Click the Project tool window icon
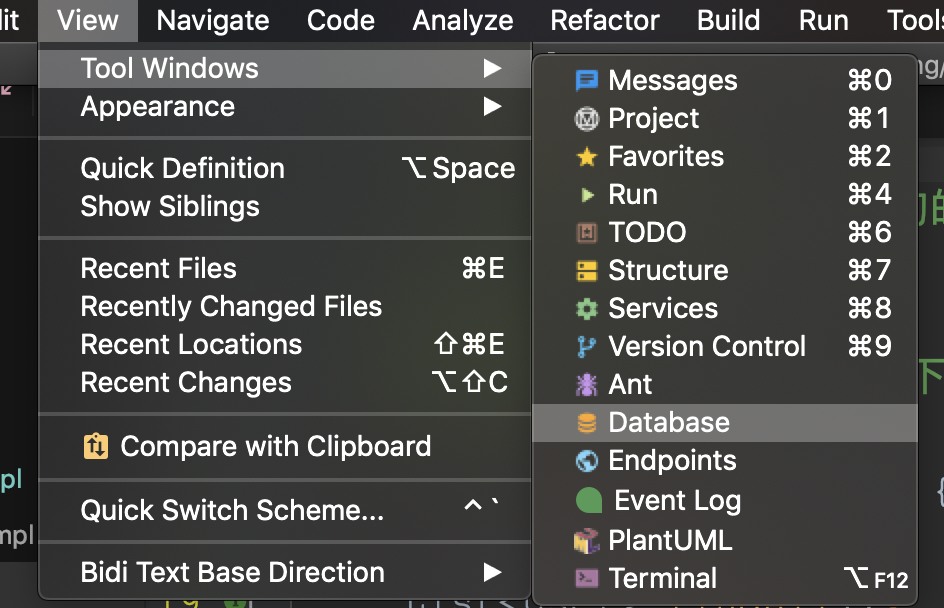Viewport: 944px width, 608px height. point(586,119)
